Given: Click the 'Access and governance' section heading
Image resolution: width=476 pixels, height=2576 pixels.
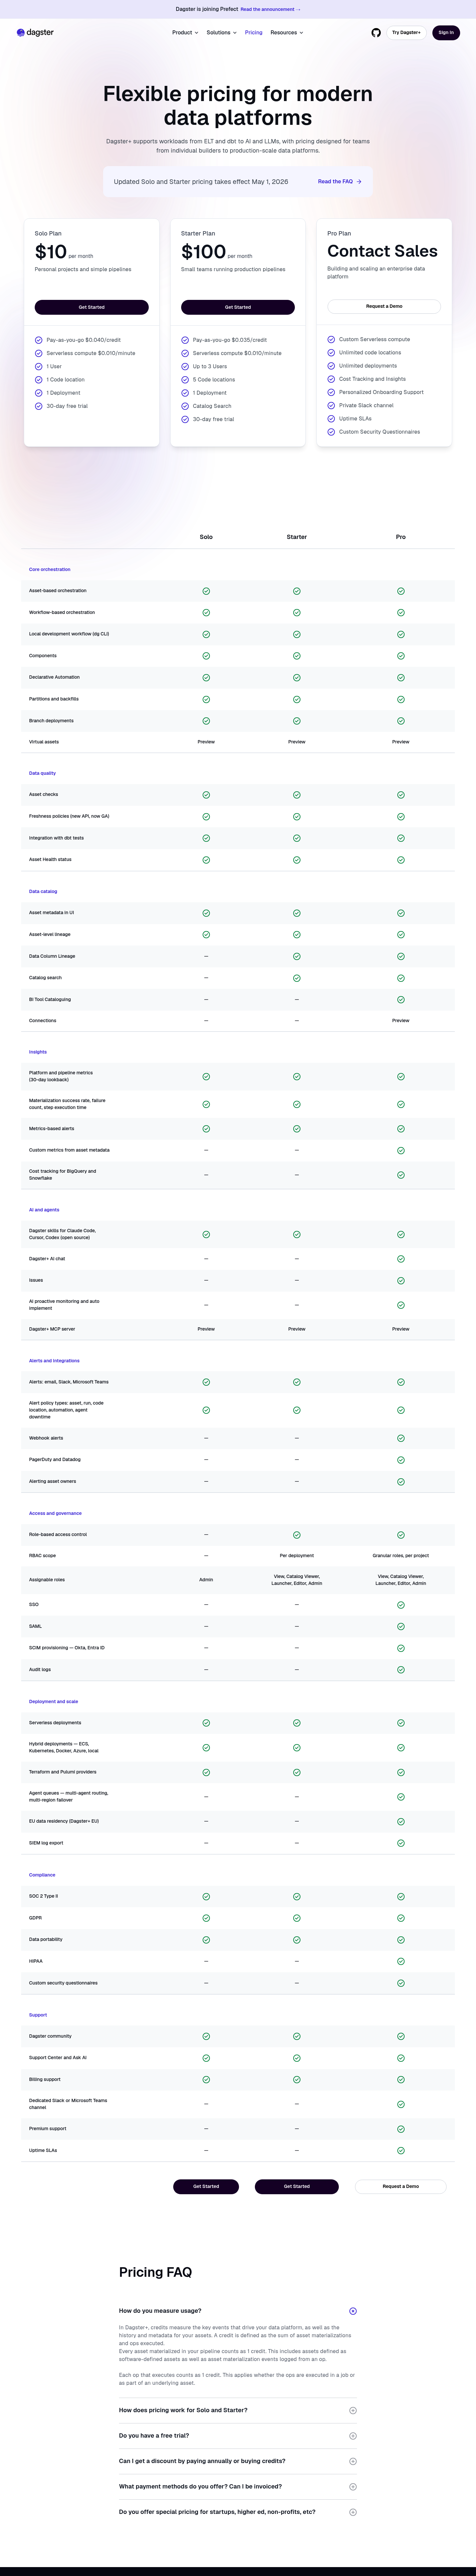Looking at the screenshot, I should 55,1513.
